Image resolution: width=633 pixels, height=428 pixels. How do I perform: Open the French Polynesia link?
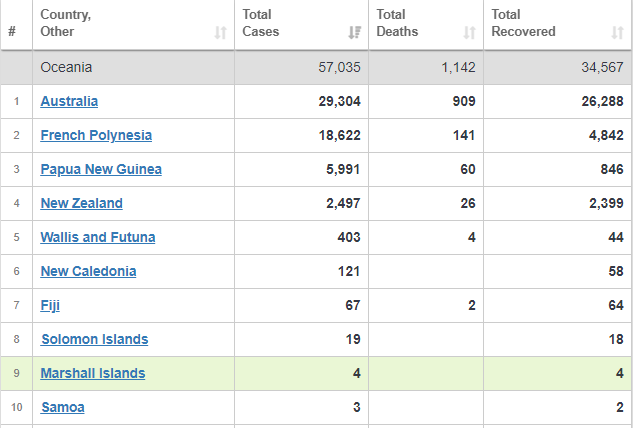pos(96,135)
